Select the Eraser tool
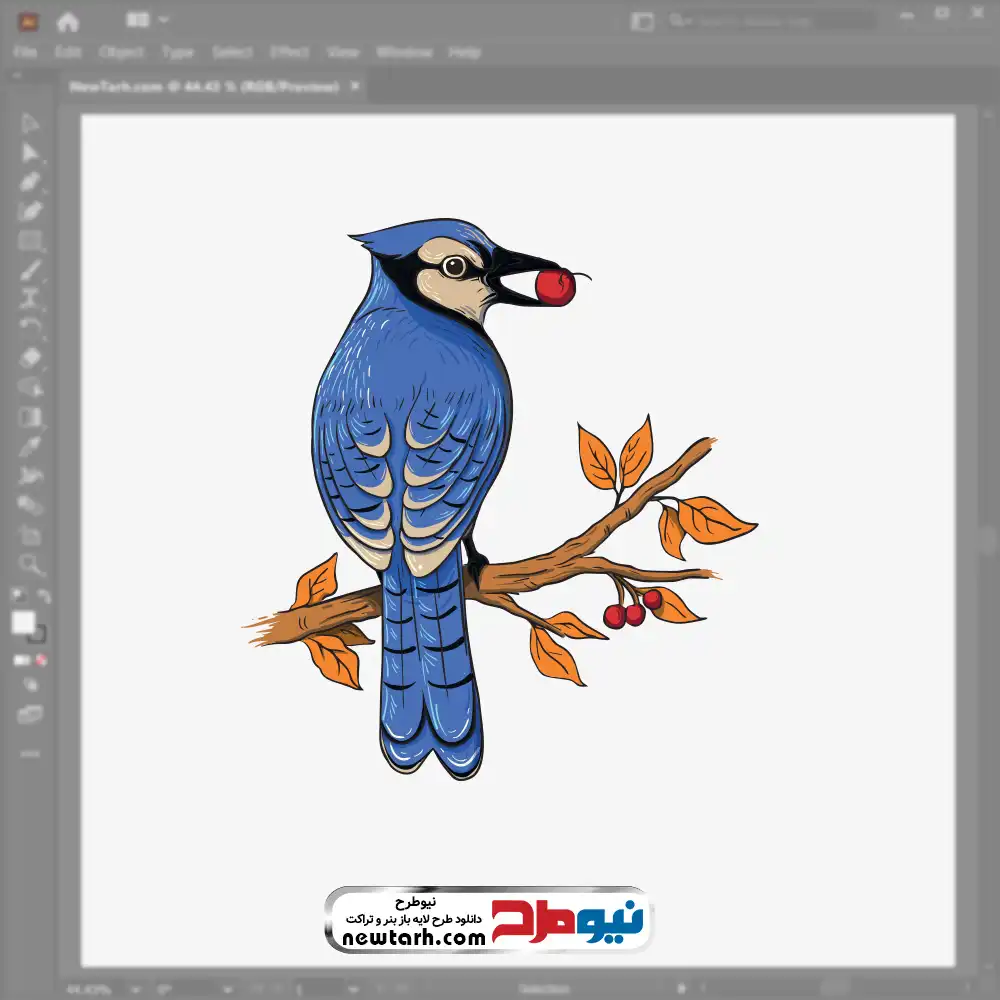Screen dimensions: 1000x1000 30,357
